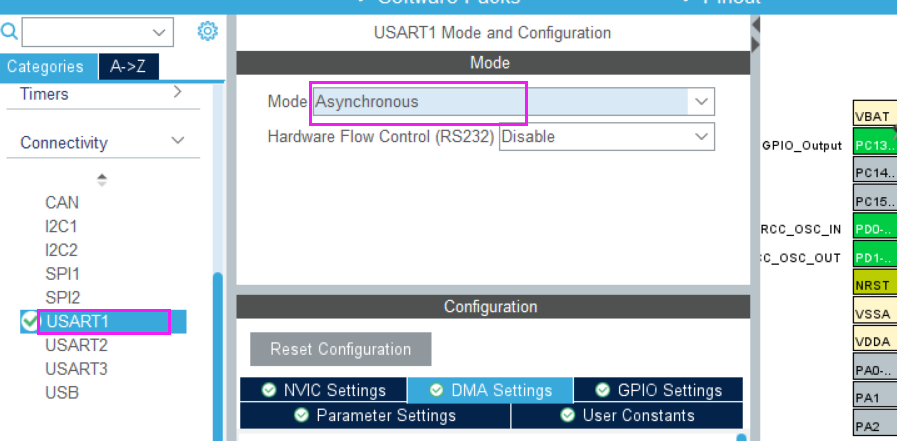The height and width of the screenshot is (441, 897).
Task: Select USART2 peripheral
Action: 76,345
